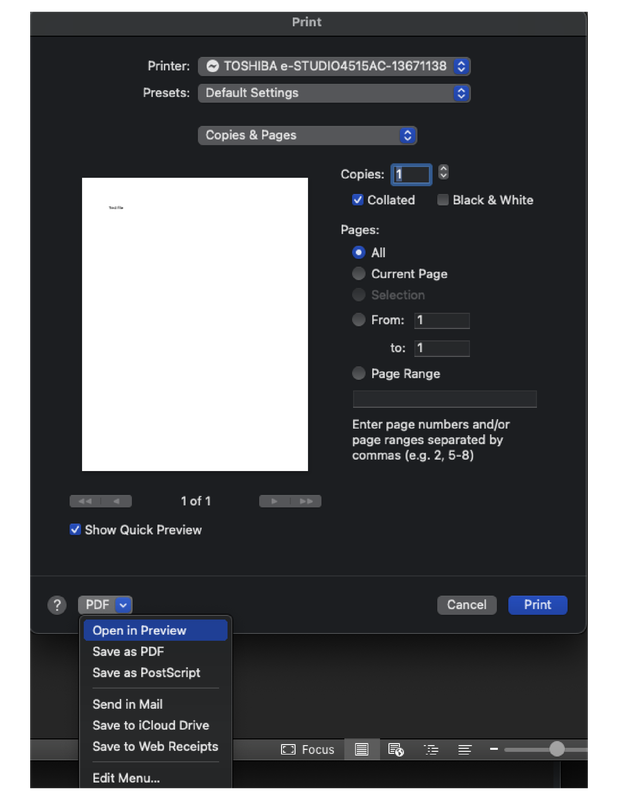Go to next preview page button
The image size is (618, 800).
click(x=275, y=502)
